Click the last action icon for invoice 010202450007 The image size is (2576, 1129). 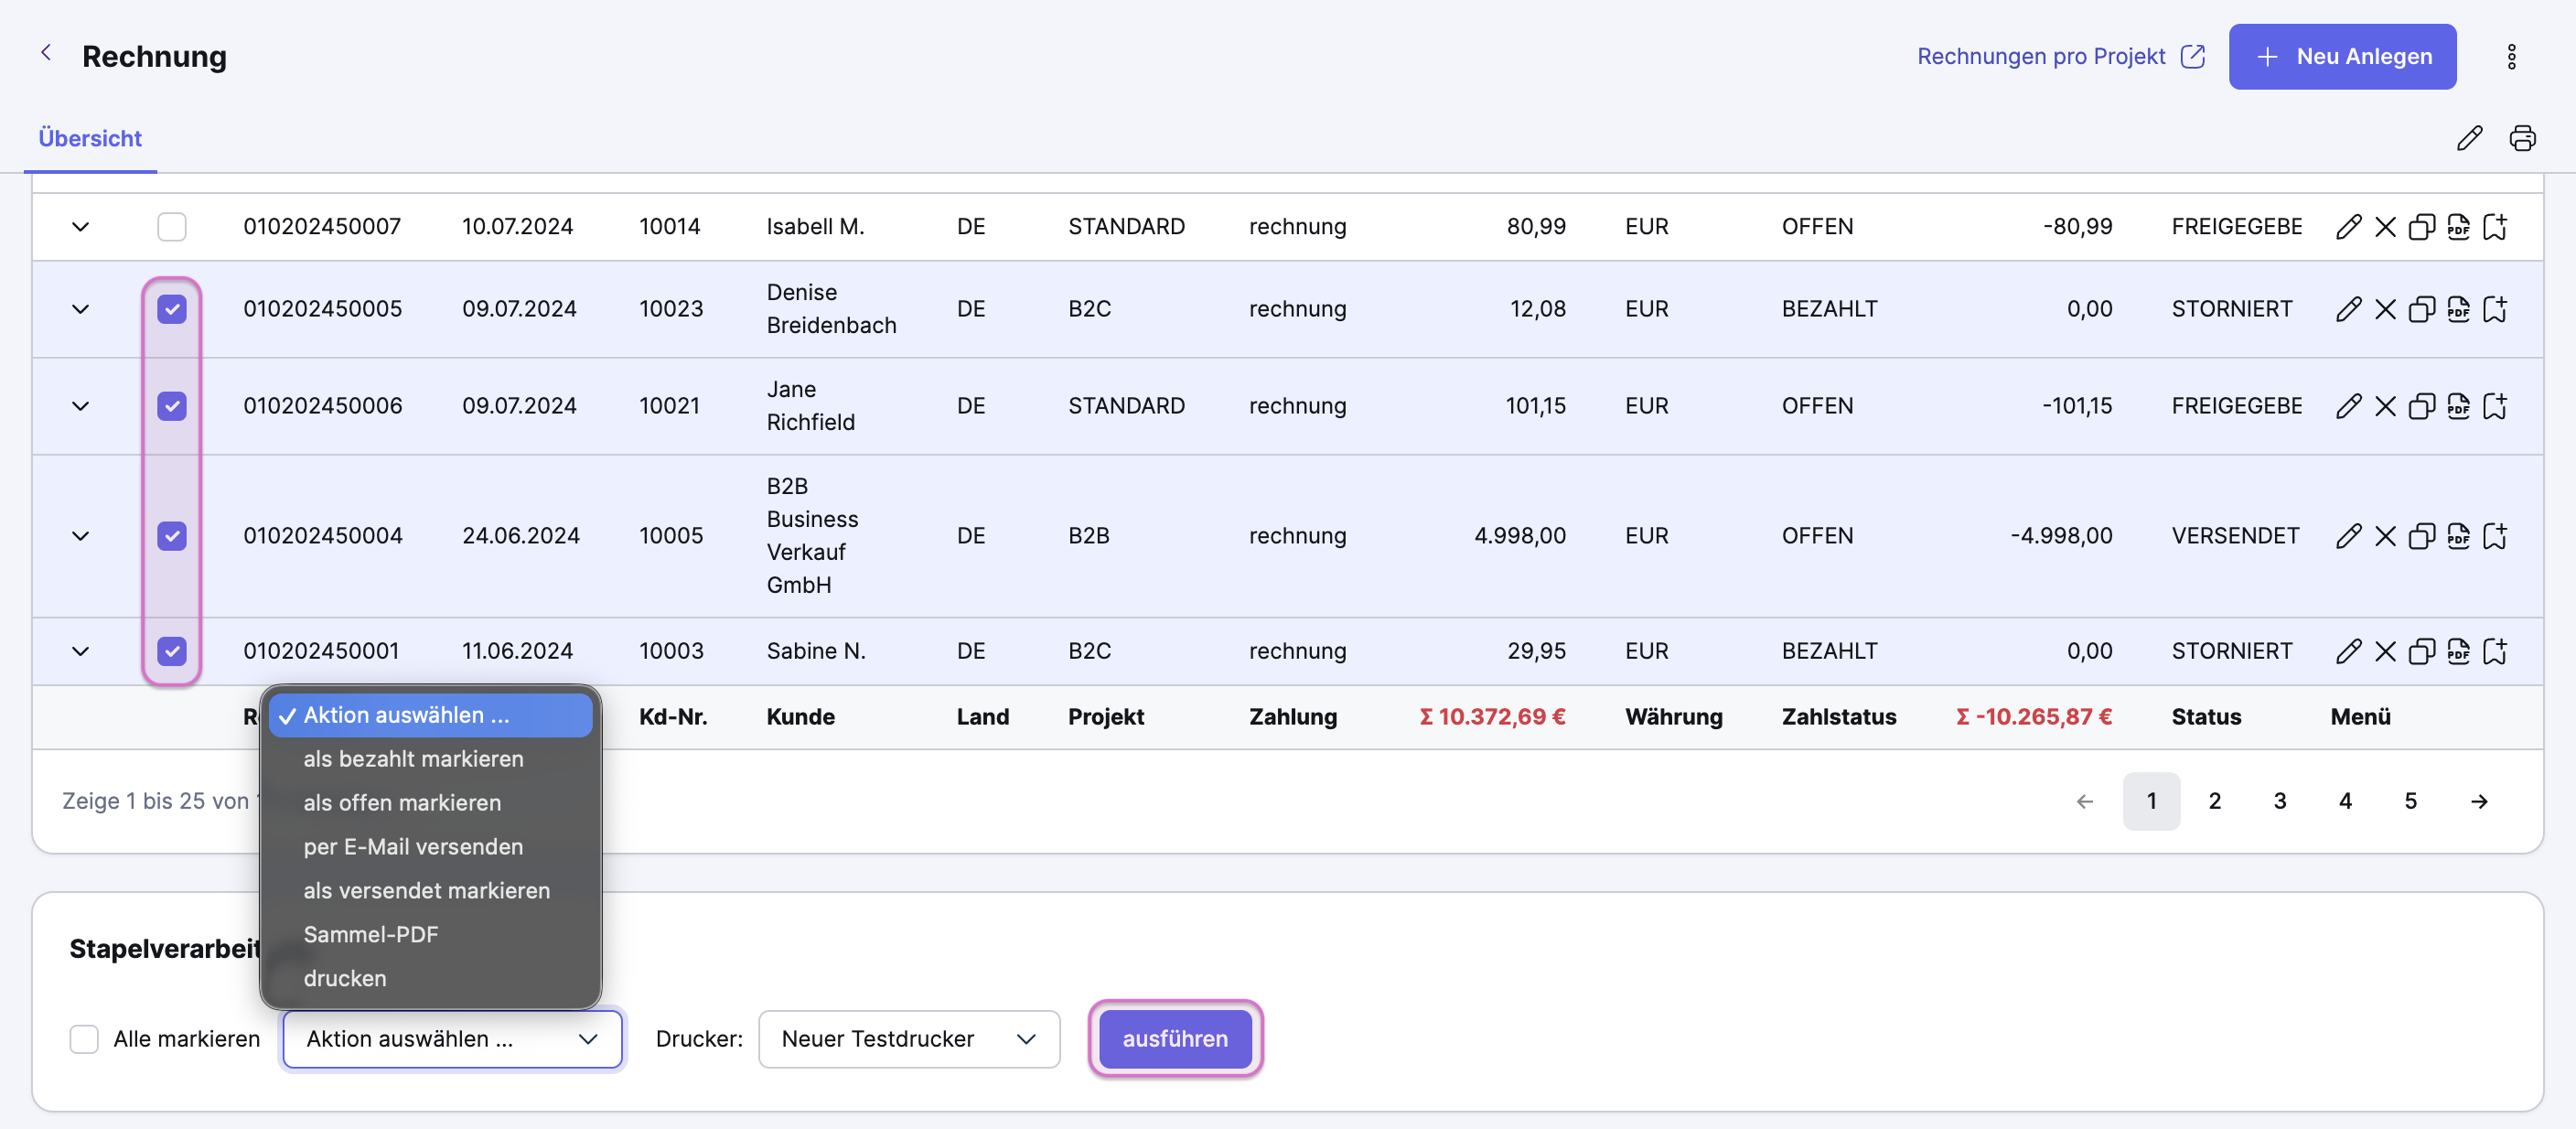2495,227
